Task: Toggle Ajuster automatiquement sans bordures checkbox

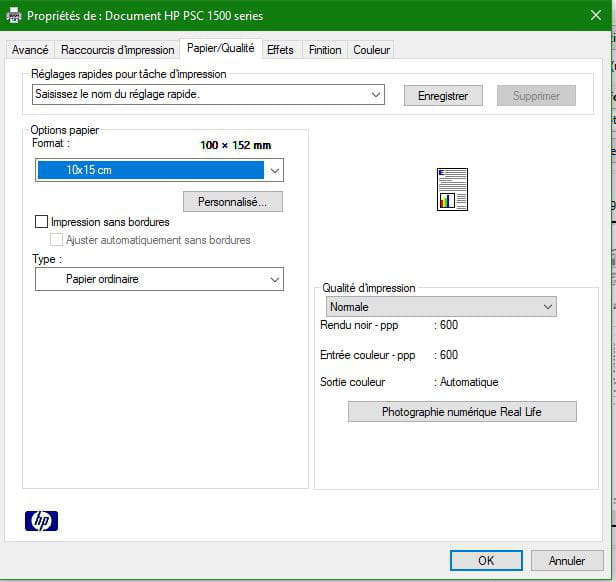Action: tap(56, 240)
